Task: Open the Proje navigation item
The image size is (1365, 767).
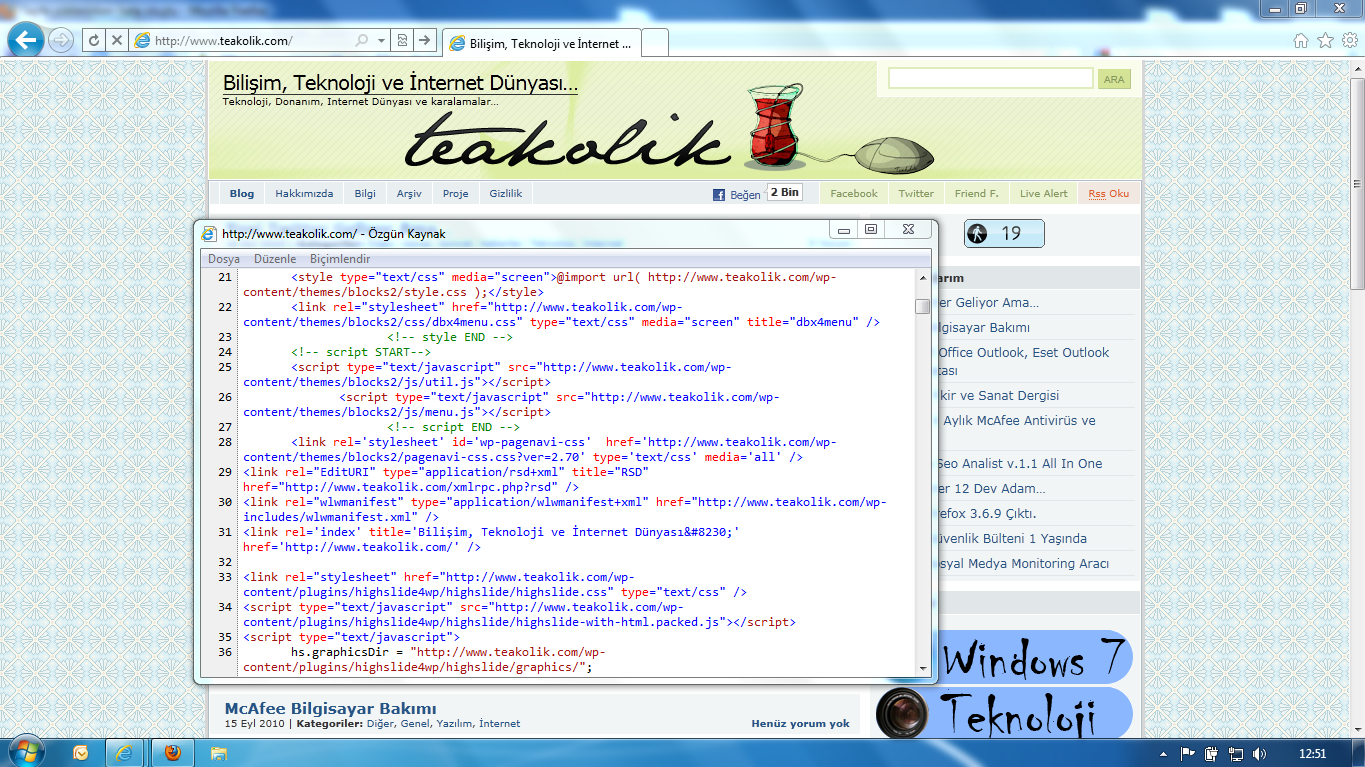Action: (x=455, y=193)
